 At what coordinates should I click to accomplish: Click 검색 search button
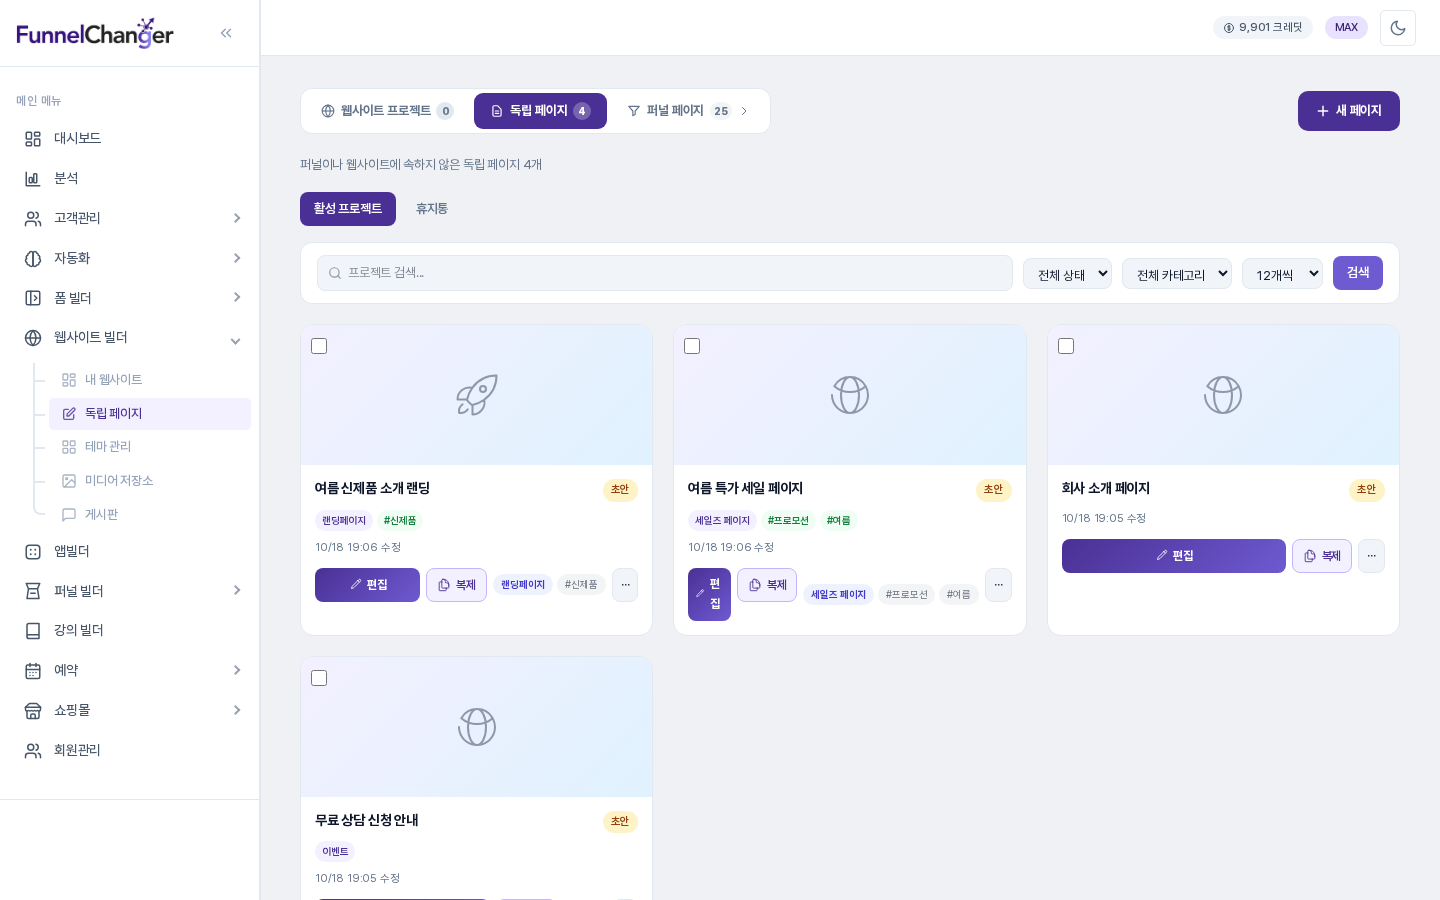[1358, 273]
